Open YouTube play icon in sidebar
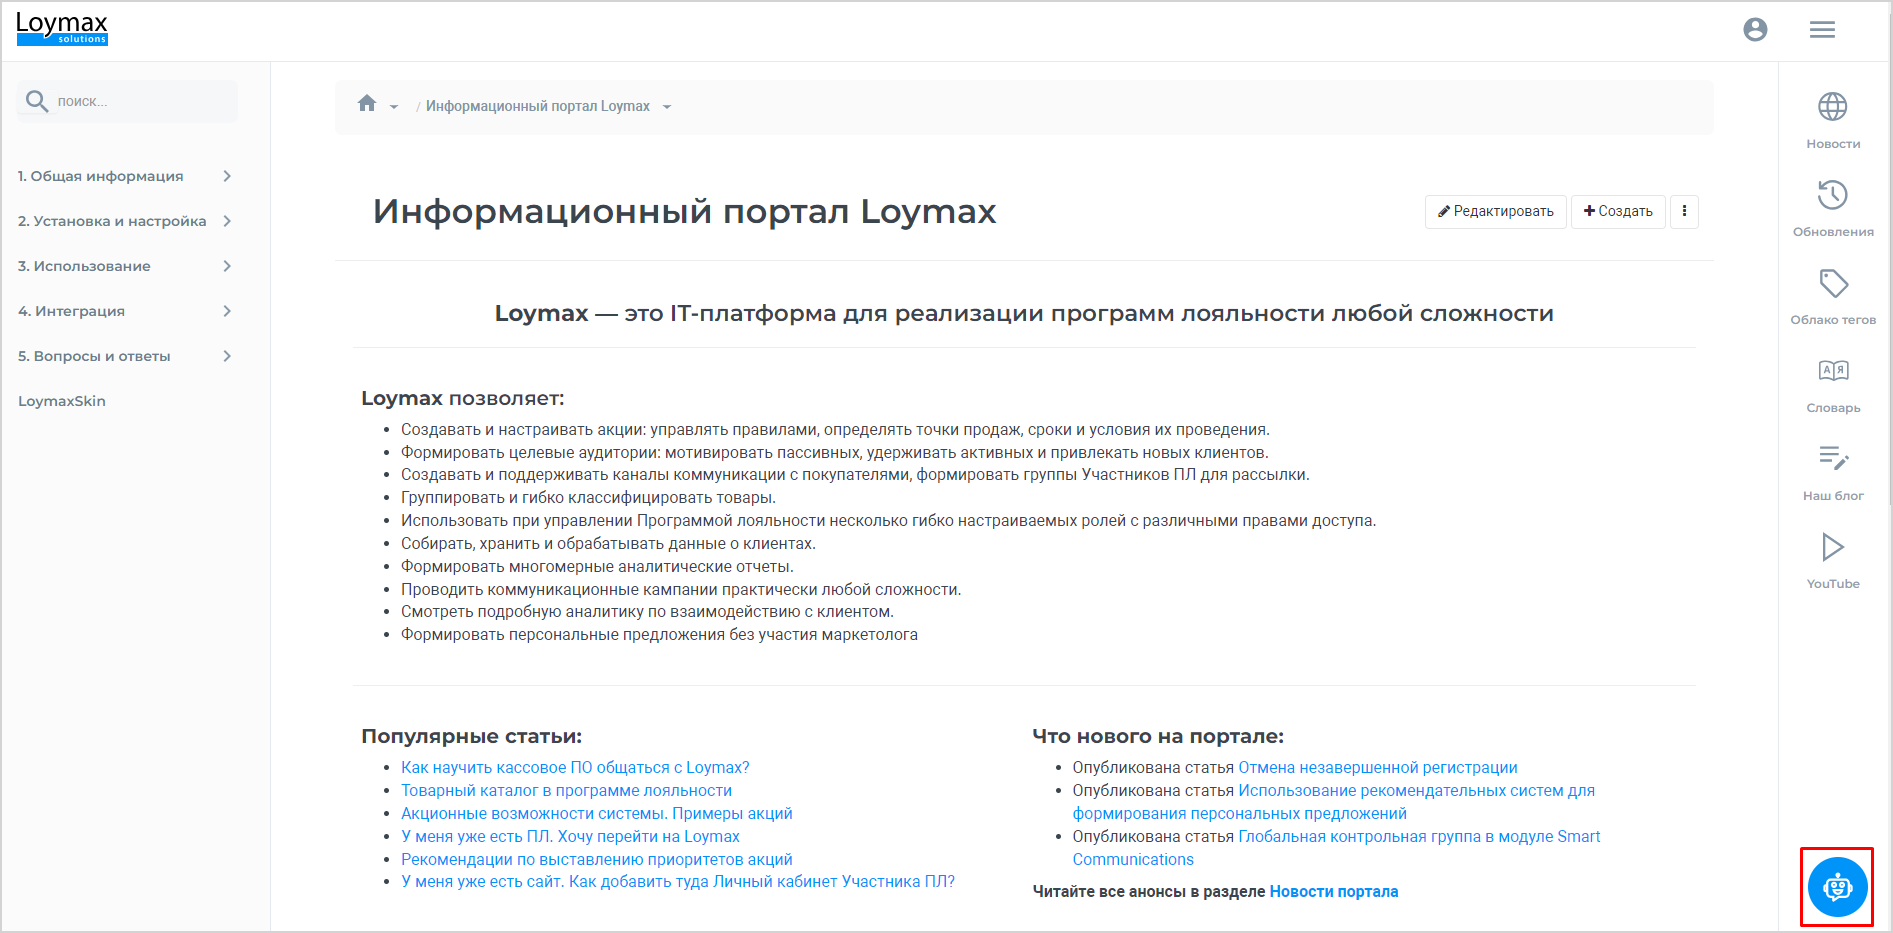This screenshot has height=933, width=1893. coord(1833,547)
